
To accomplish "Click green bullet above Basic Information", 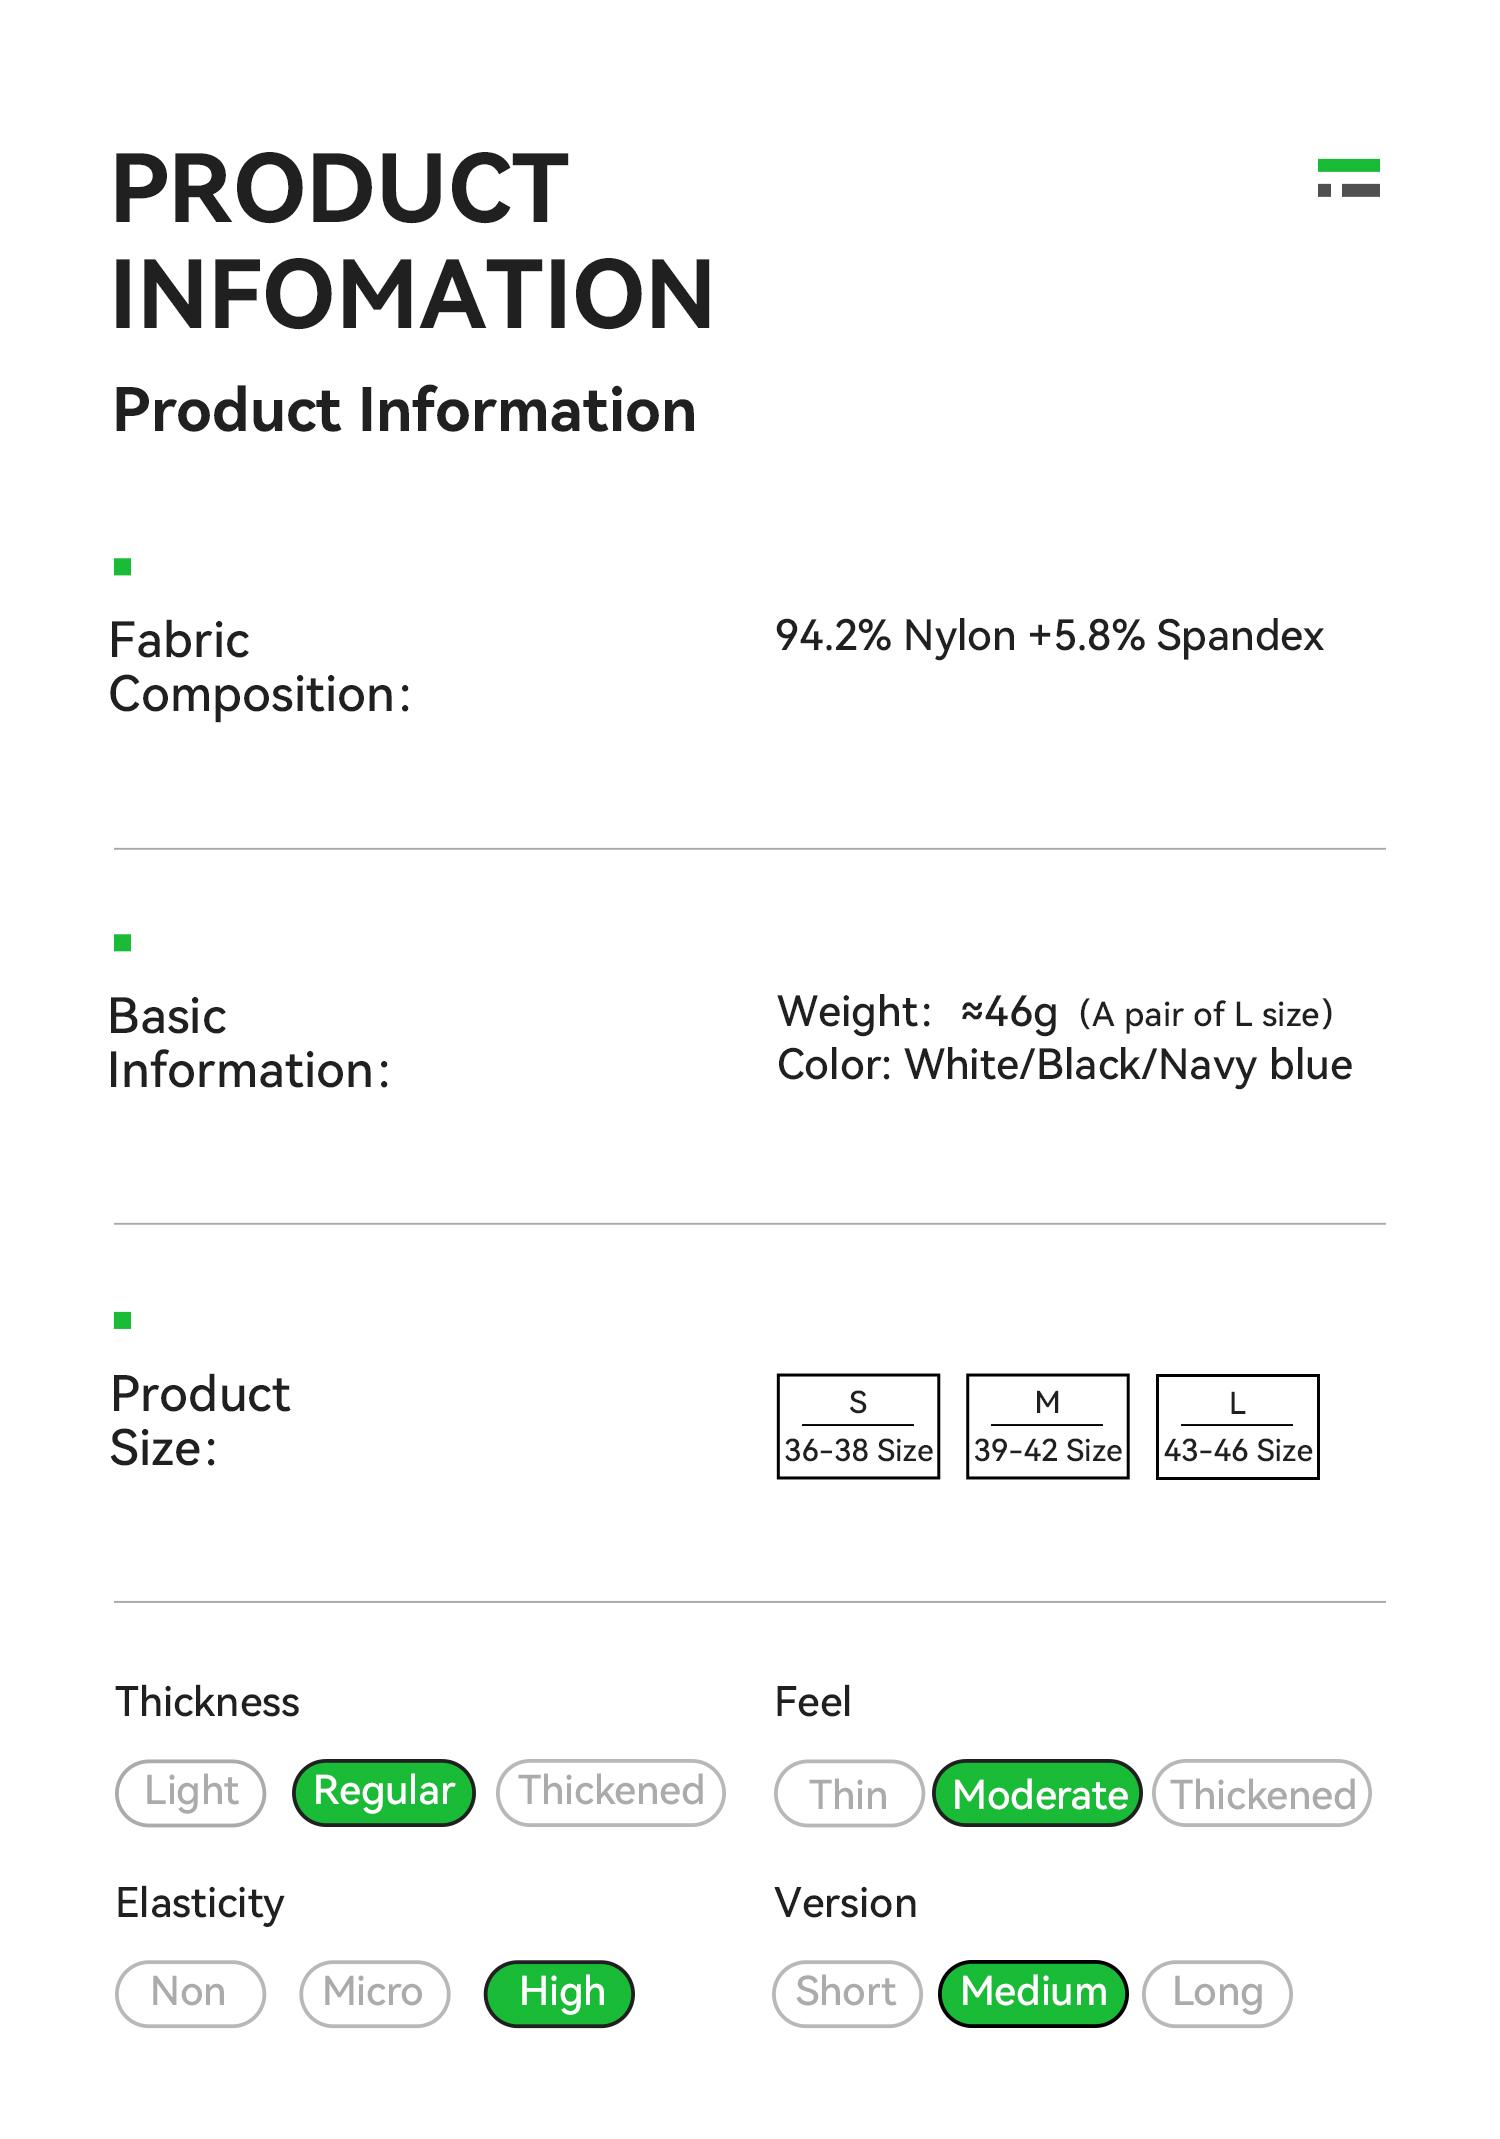I will [x=123, y=943].
